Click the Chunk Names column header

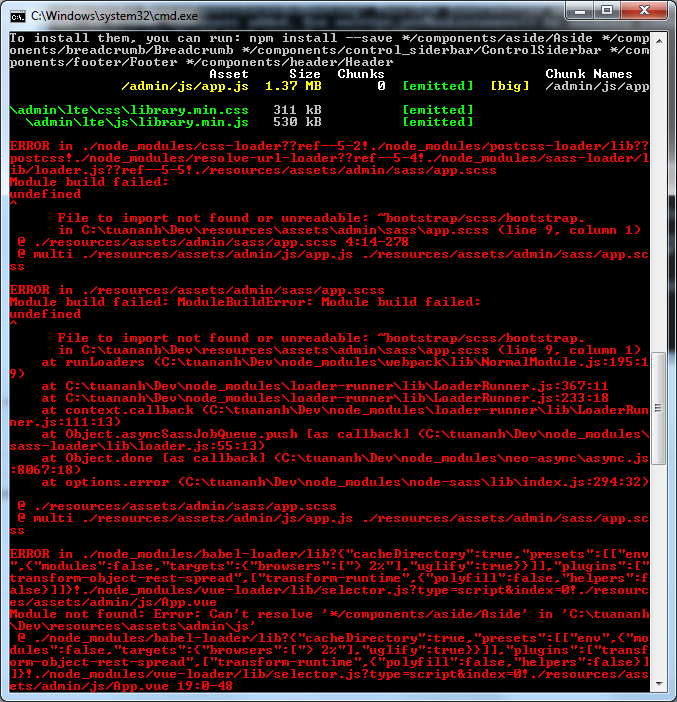pyautogui.click(x=589, y=74)
